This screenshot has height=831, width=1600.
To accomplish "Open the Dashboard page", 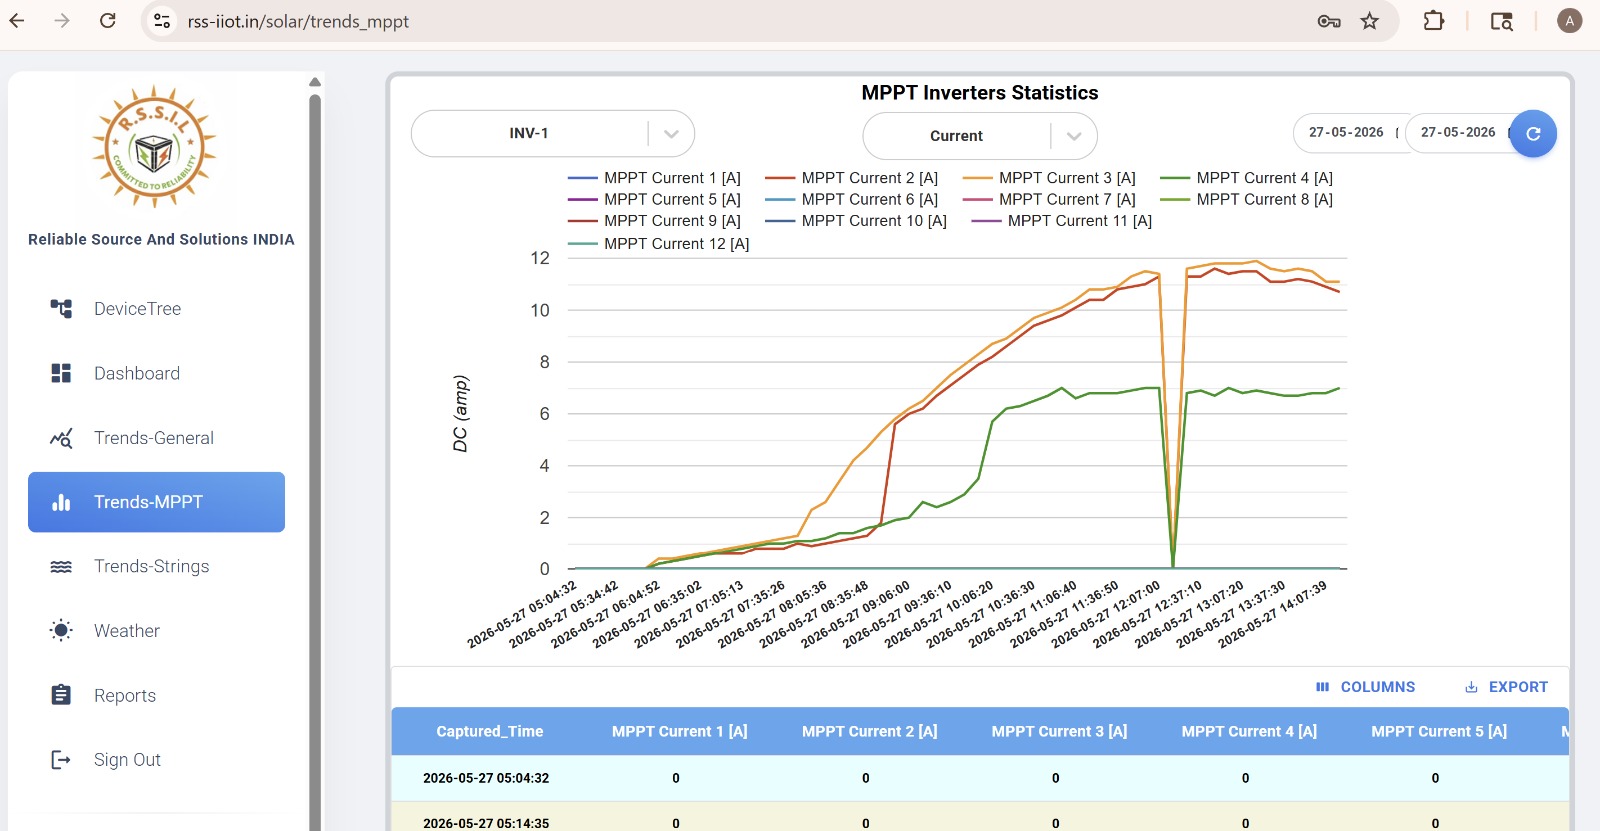I will pyautogui.click(x=137, y=373).
